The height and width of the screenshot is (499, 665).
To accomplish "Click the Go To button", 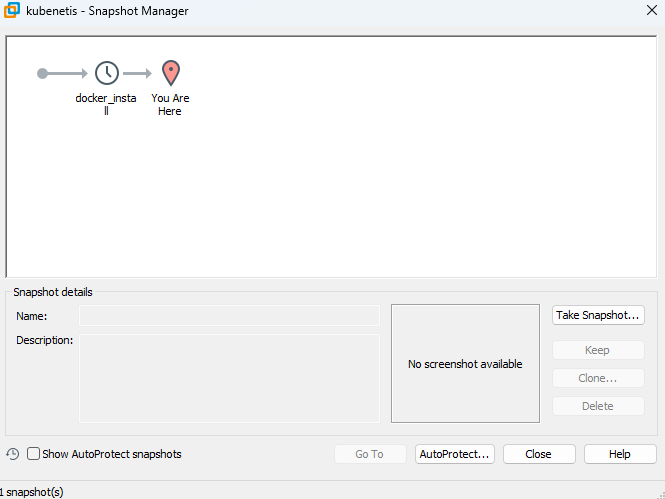I will click(370, 454).
